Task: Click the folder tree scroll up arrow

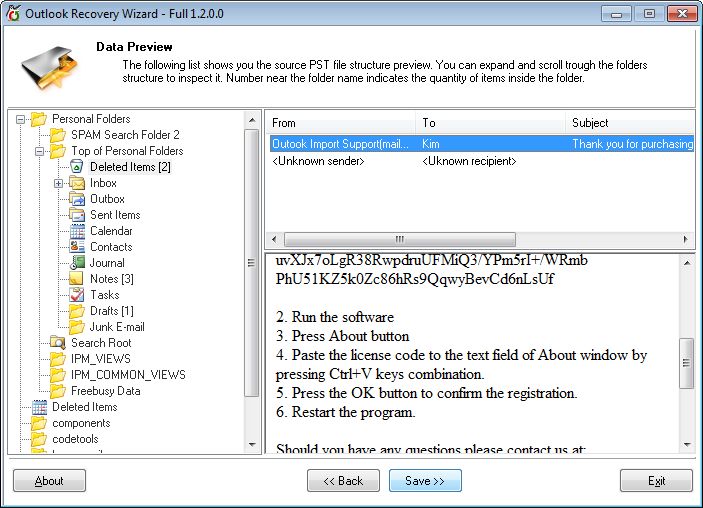Action: (252, 120)
